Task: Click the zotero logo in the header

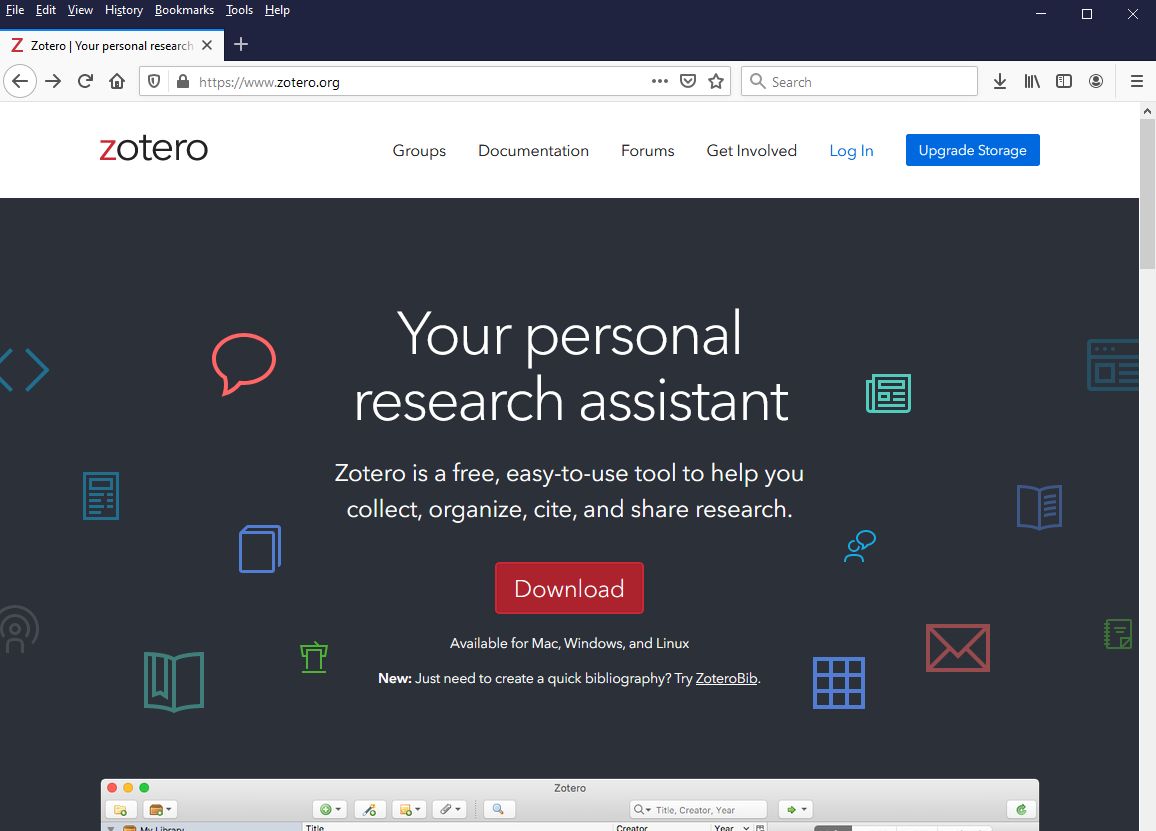Action: (153, 148)
